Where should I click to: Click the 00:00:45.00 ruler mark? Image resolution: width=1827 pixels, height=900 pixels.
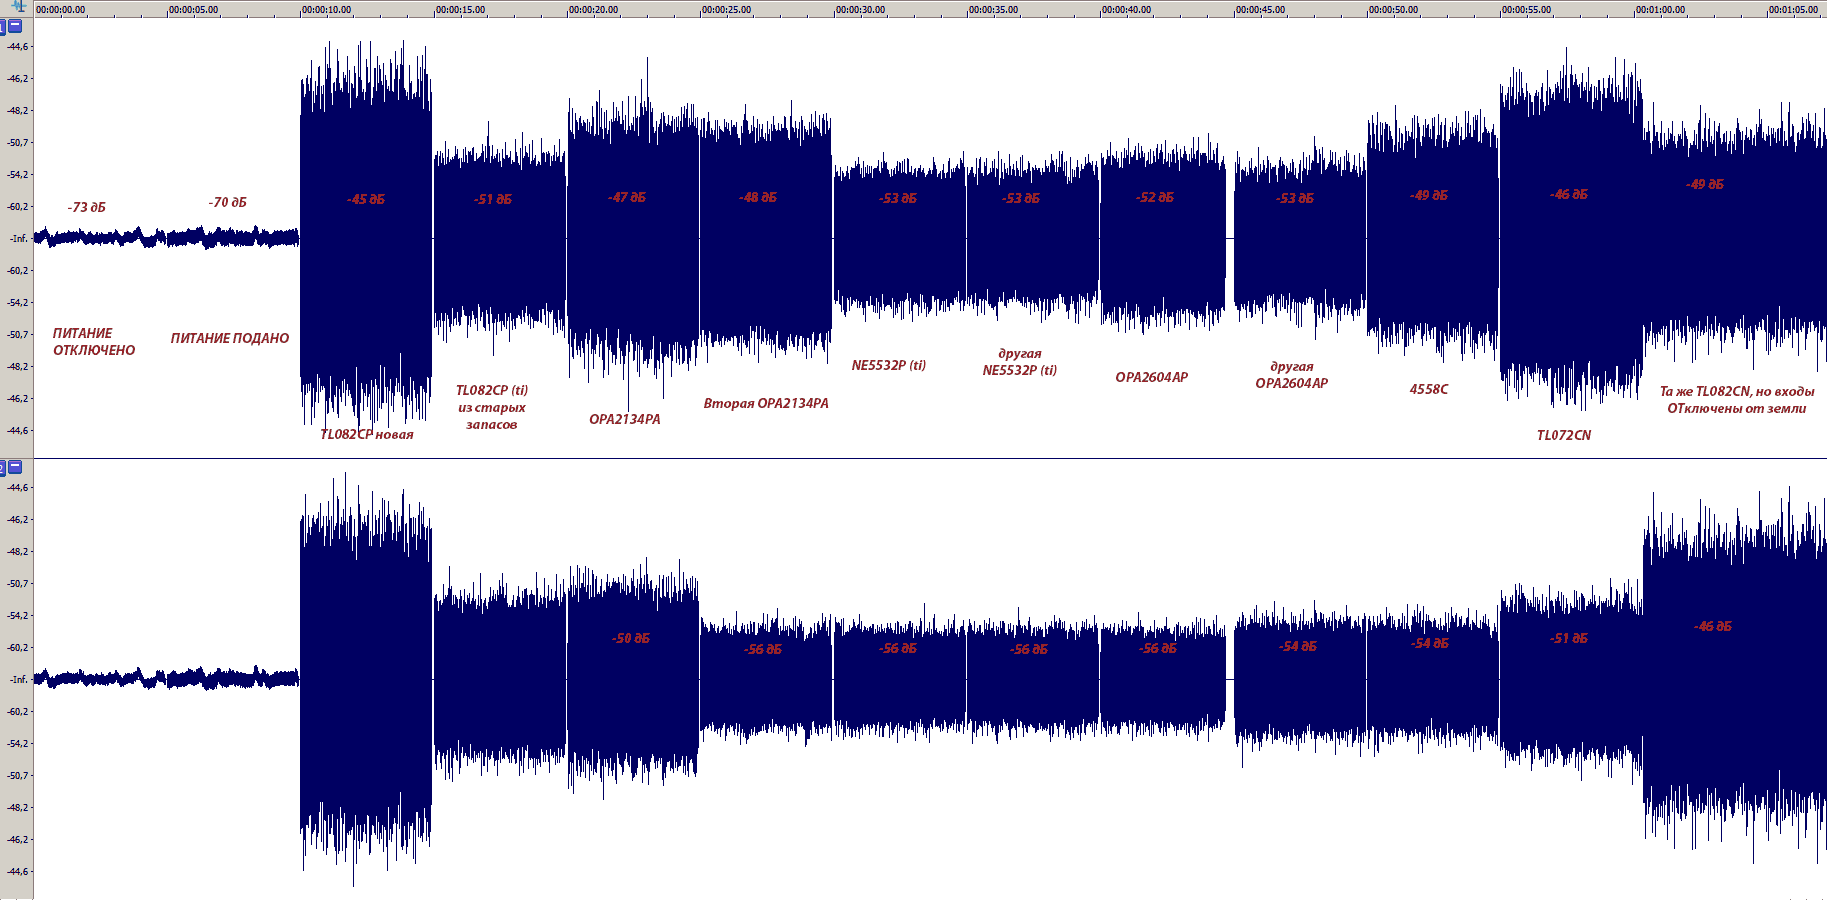point(1260,10)
